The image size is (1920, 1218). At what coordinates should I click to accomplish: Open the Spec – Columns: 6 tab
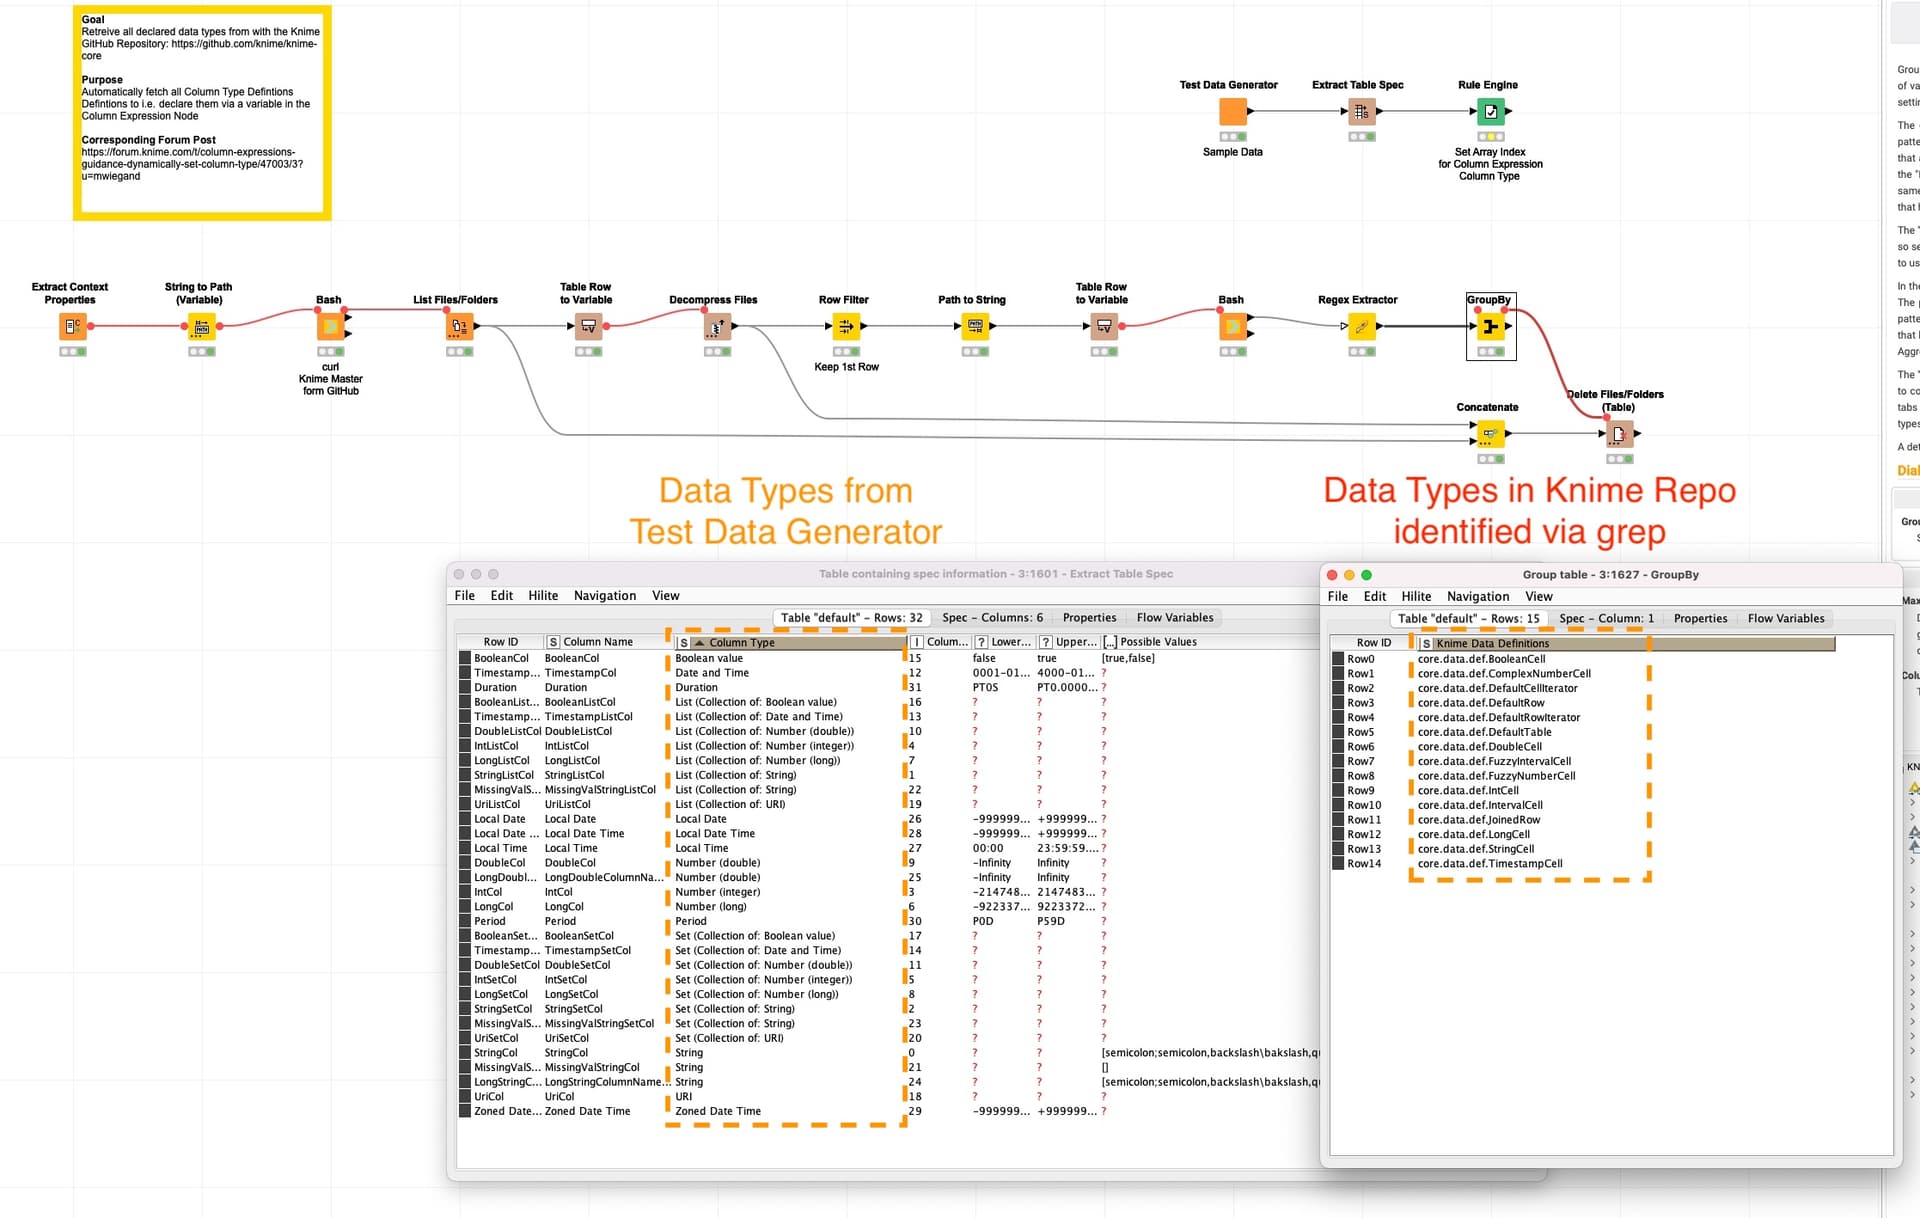pos(993,617)
